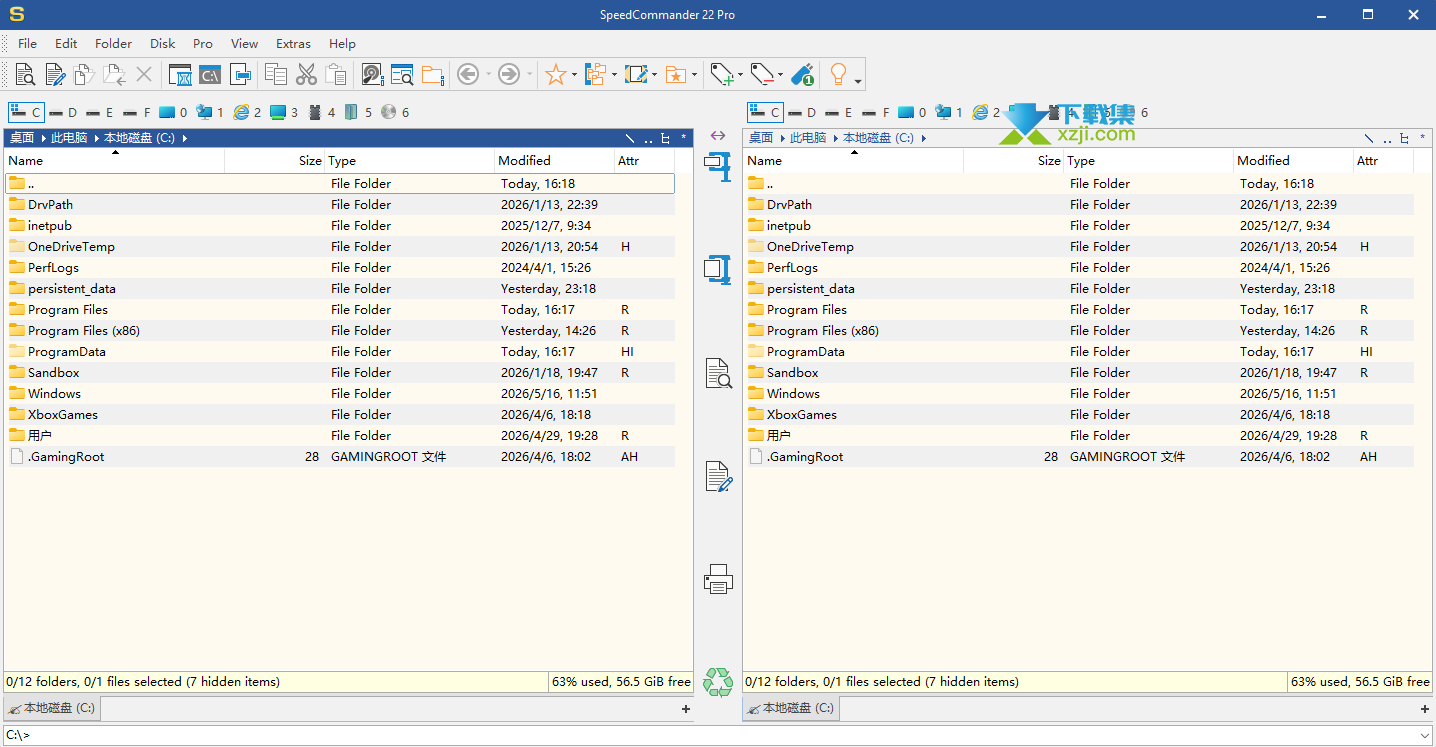Click the second blue move icon in center bar
1436x747 pixels.
click(718, 269)
